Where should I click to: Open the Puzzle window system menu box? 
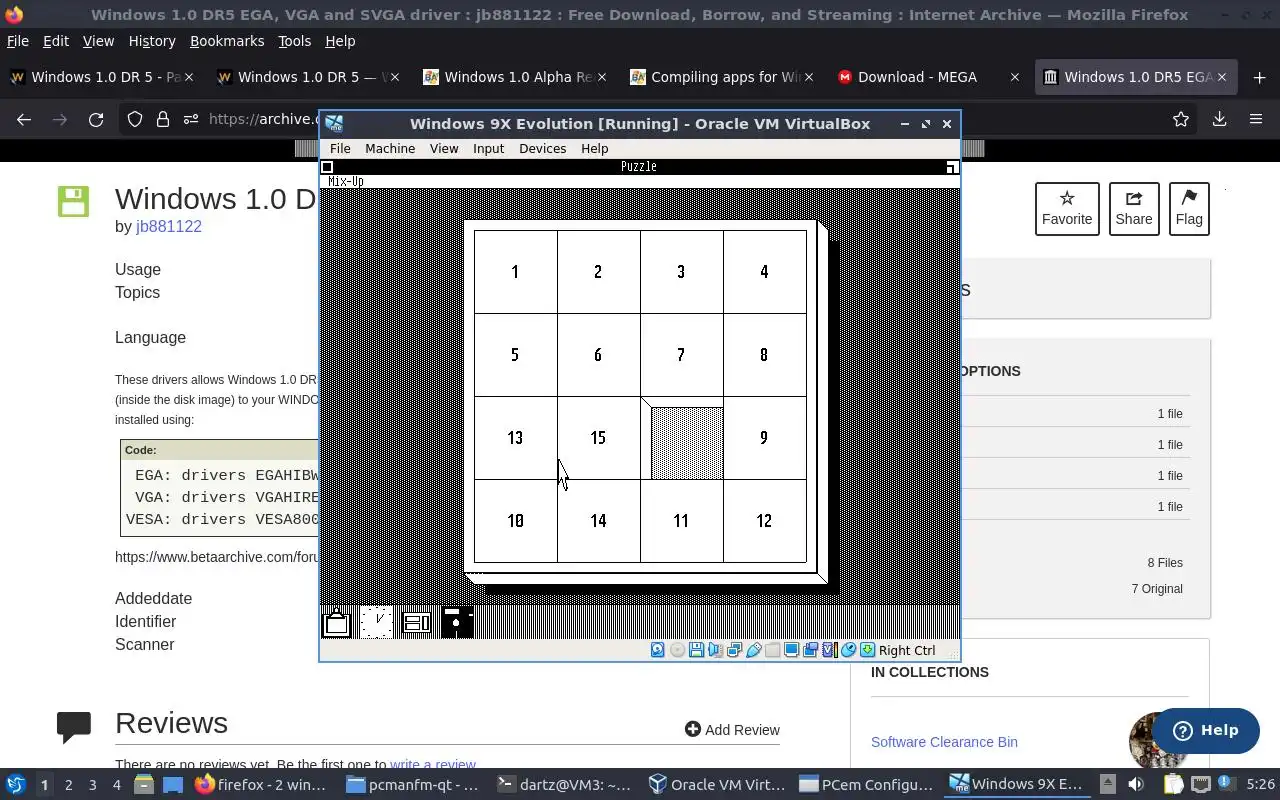pyautogui.click(x=327, y=167)
